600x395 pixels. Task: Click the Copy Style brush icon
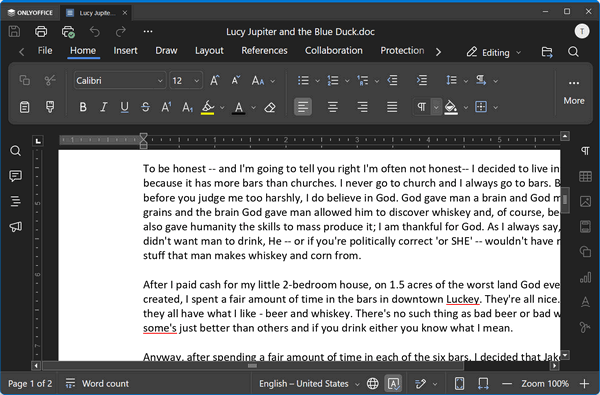click(x=50, y=107)
